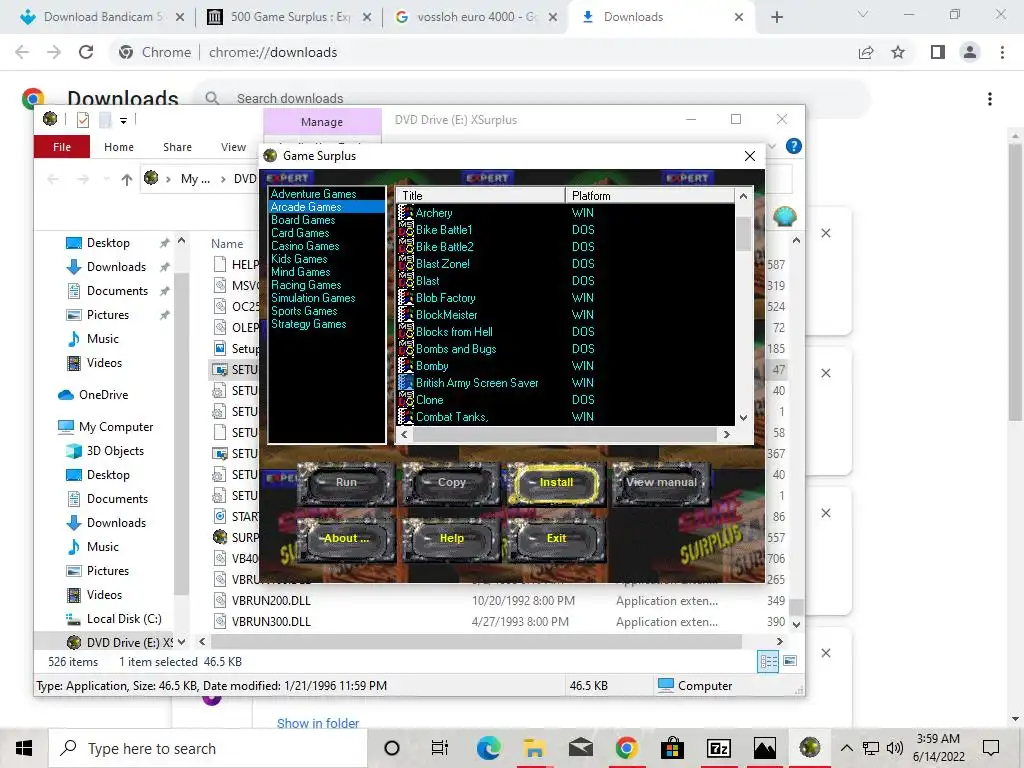Click the British Army Screen Saver icon

[406, 383]
